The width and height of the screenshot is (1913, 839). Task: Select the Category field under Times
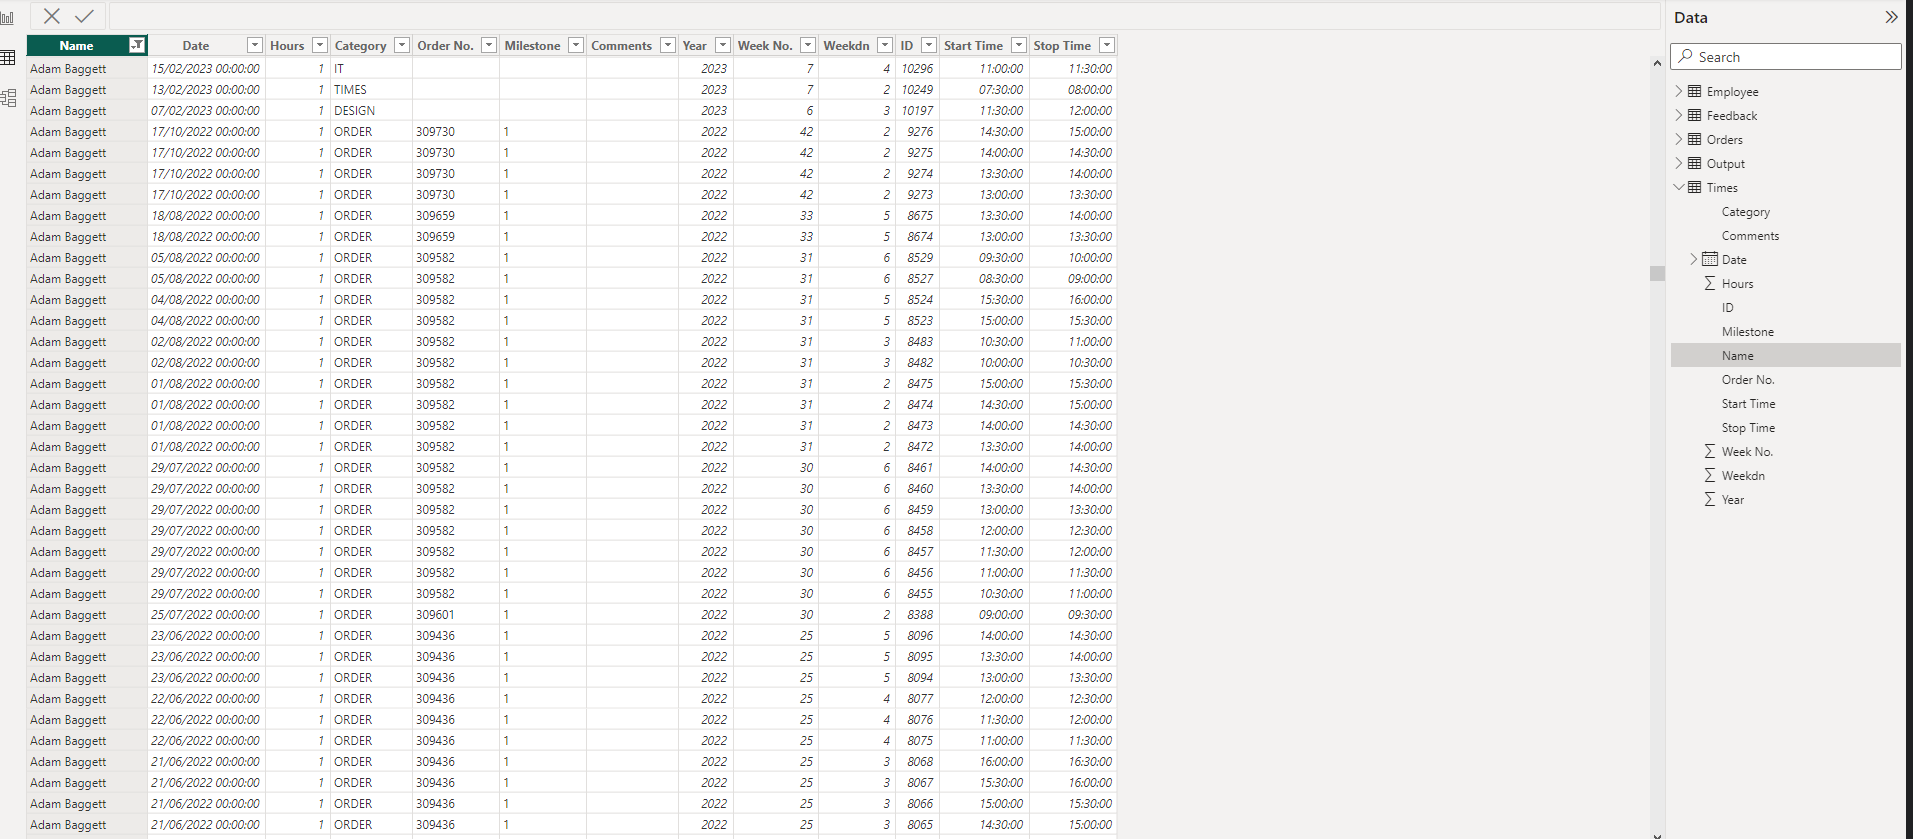click(x=1746, y=212)
